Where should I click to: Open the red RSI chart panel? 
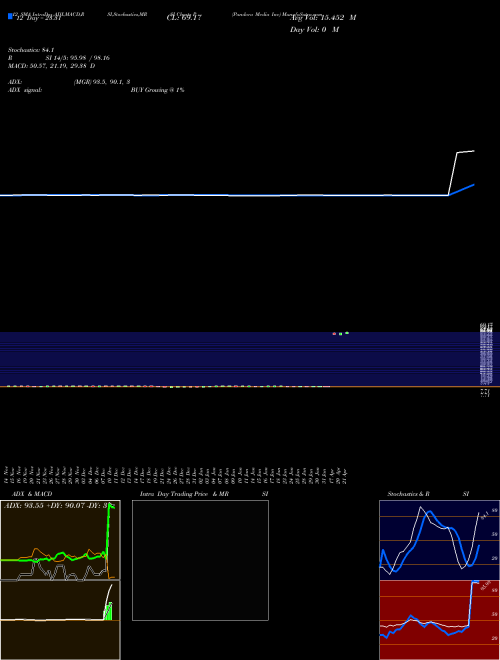(439, 620)
